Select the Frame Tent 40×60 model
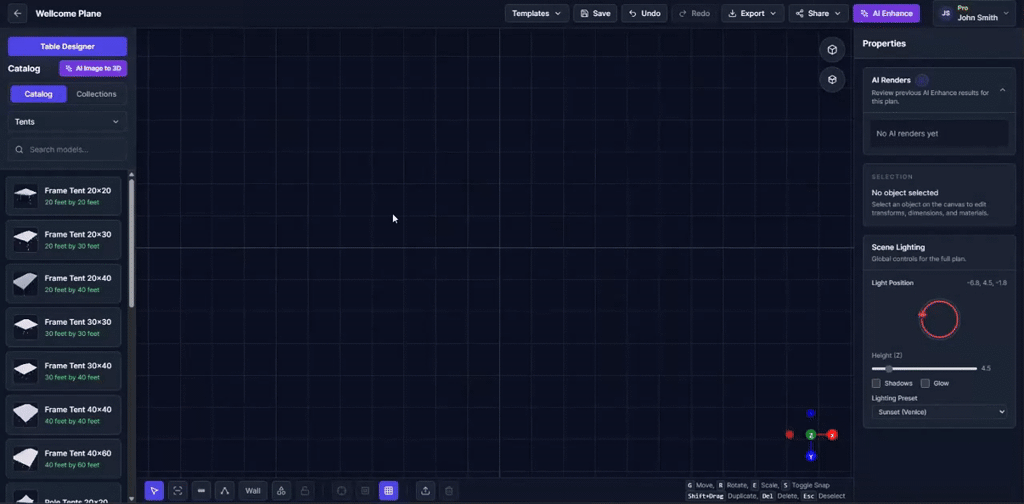 [63, 458]
